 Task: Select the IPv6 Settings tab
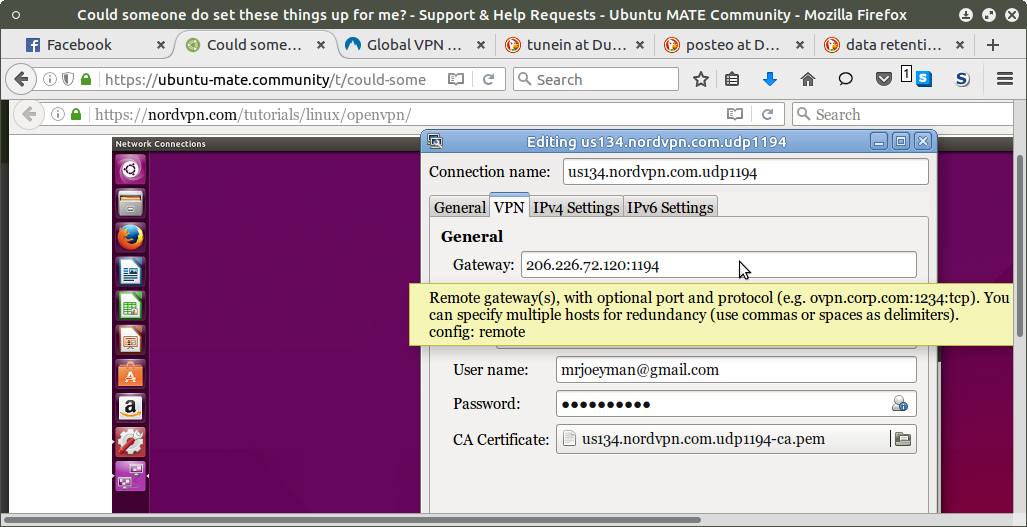(x=670, y=208)
